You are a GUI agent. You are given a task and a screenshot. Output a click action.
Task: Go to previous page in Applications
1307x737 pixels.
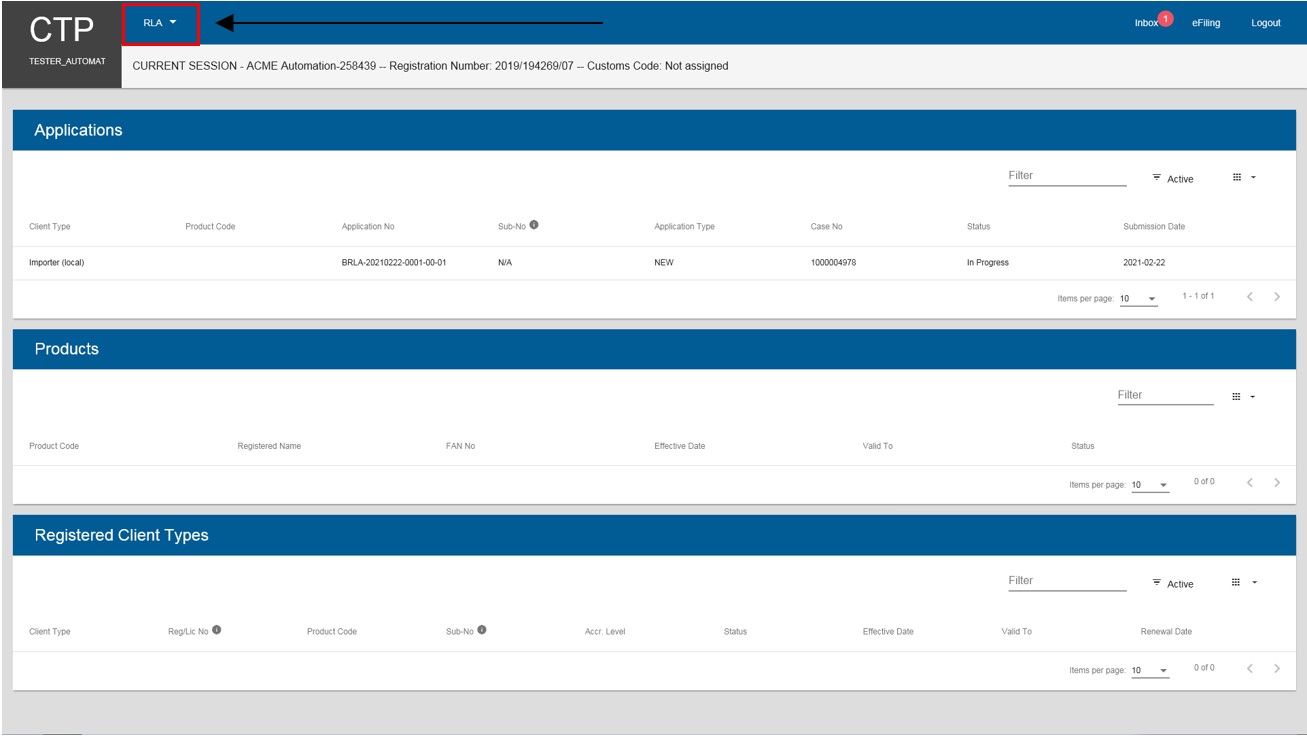(1250, 297)
